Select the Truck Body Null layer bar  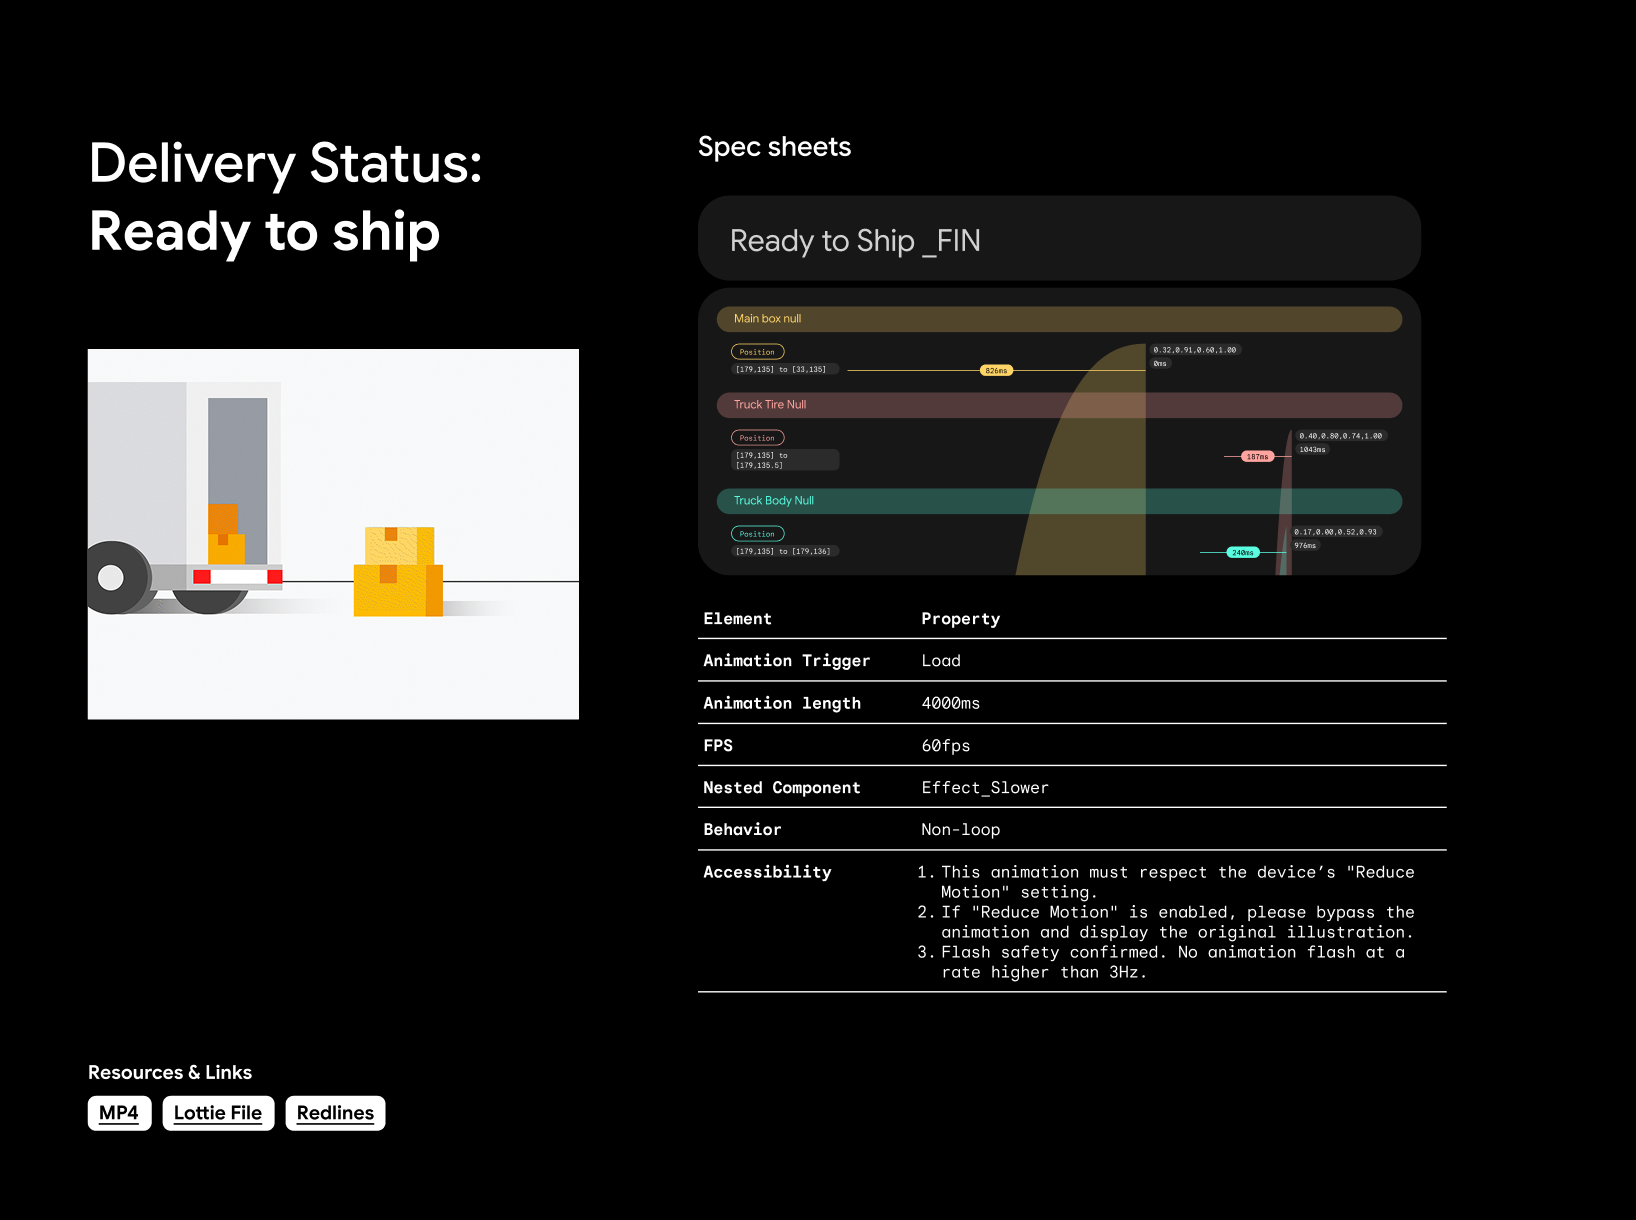[1059, 501]
